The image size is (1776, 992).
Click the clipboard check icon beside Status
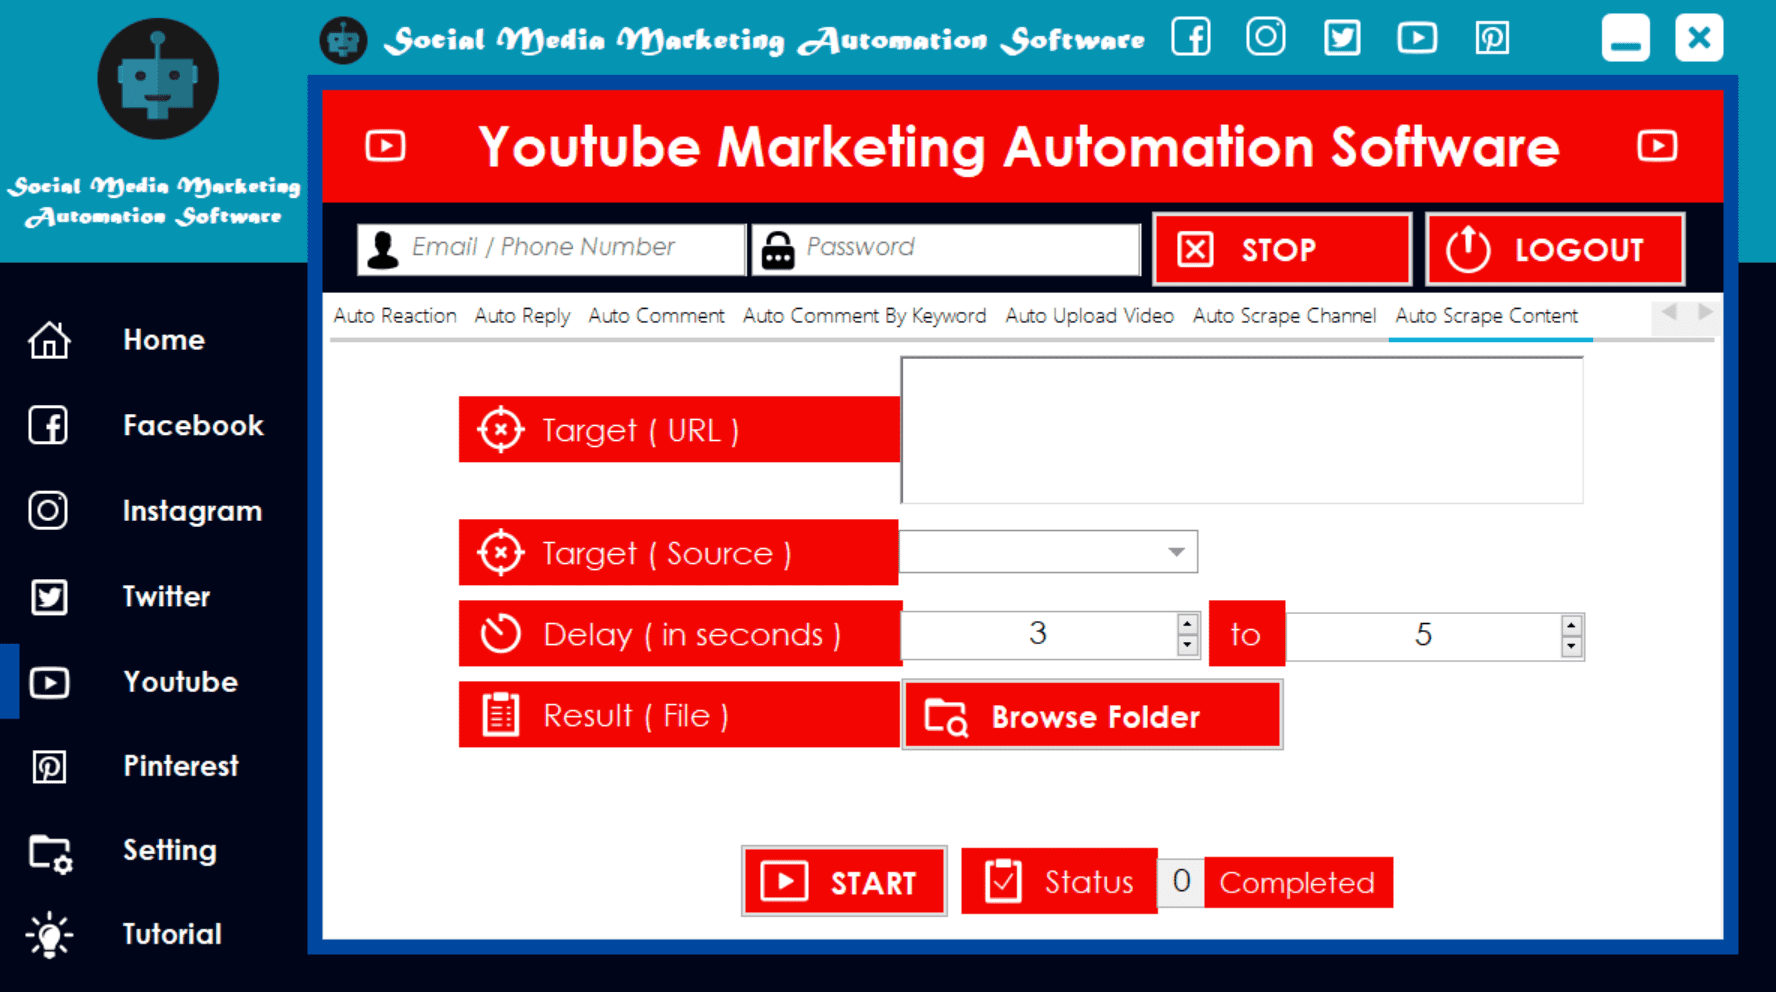pos(1003,881)
